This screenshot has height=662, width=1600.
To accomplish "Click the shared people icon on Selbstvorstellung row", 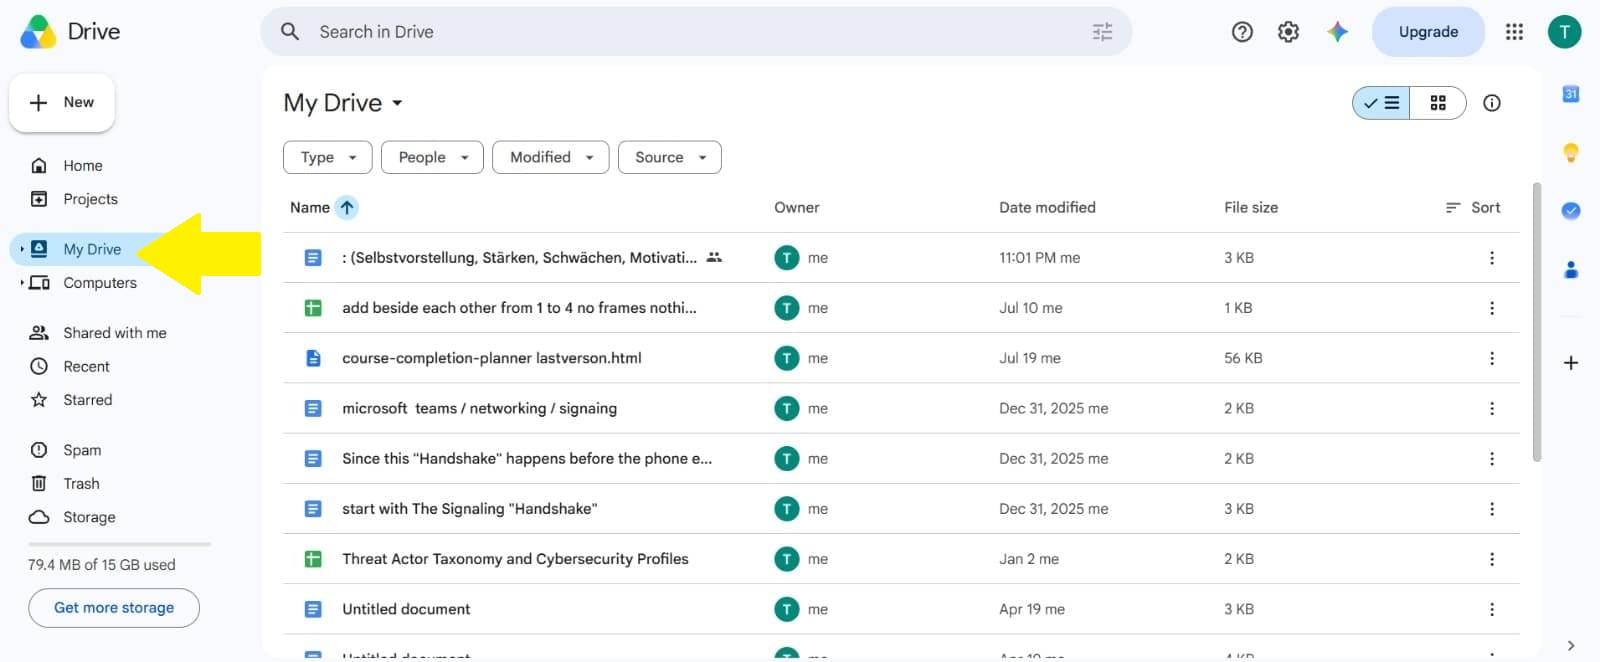I will [x=714, y=258].
